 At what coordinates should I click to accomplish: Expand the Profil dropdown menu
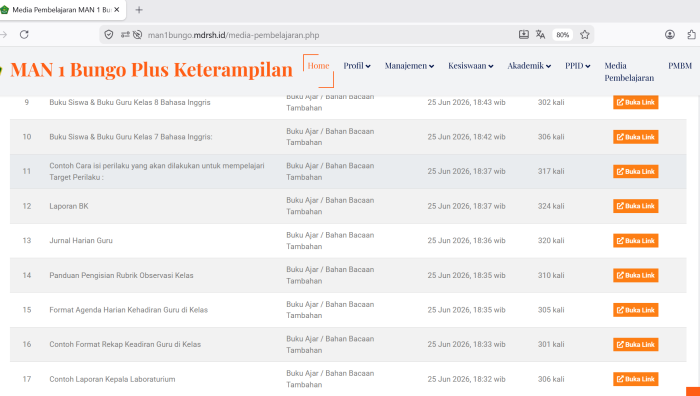pyautogui.click(x=357, y=66)
